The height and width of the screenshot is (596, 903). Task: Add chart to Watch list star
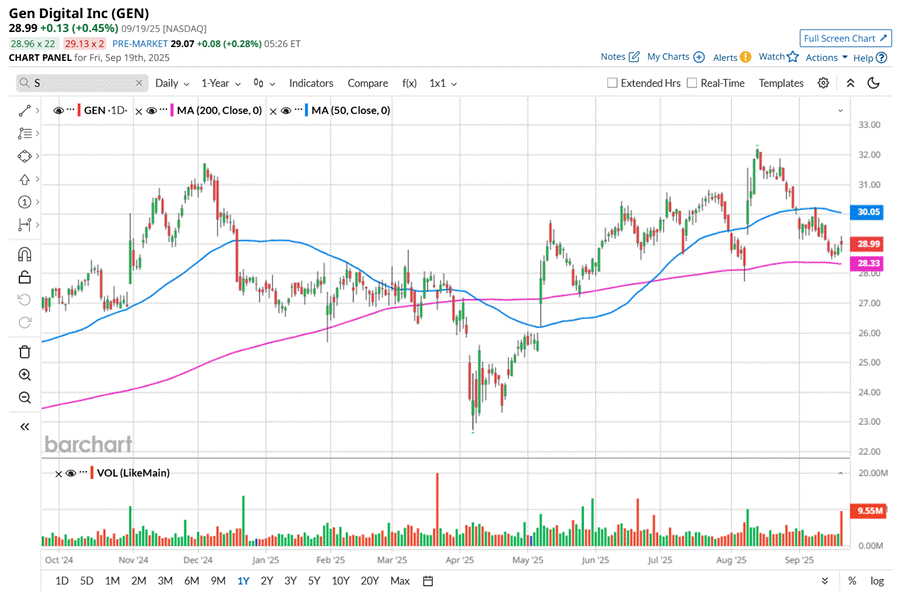(779, 56)
